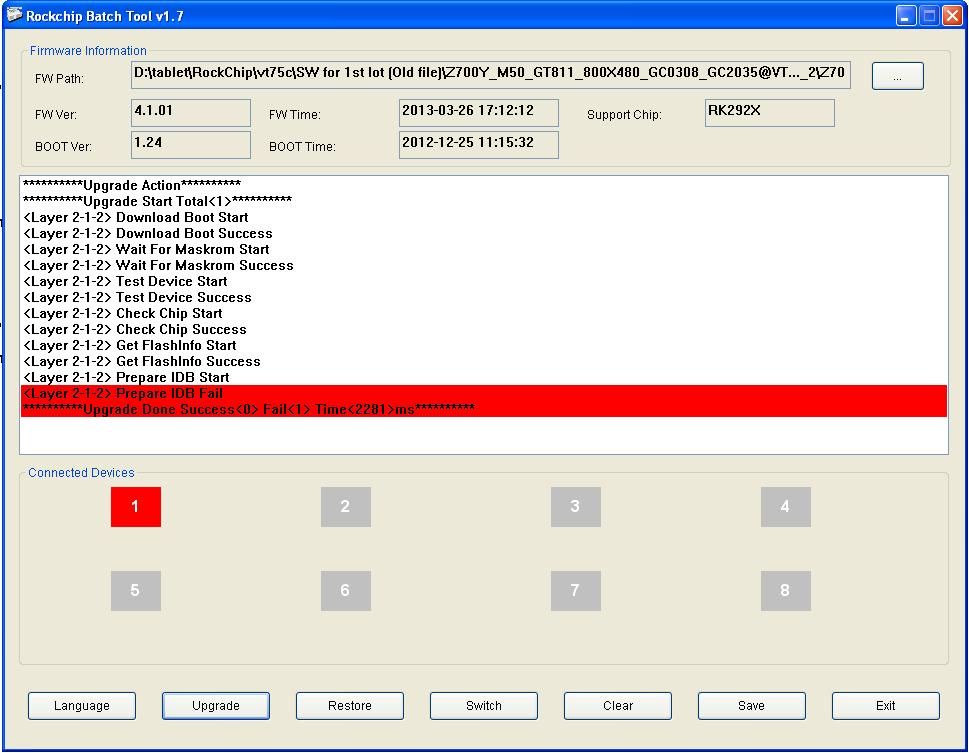Screen dimensions: 969x753
Task: Select connected device slot 7
Action: pos(575,591)
